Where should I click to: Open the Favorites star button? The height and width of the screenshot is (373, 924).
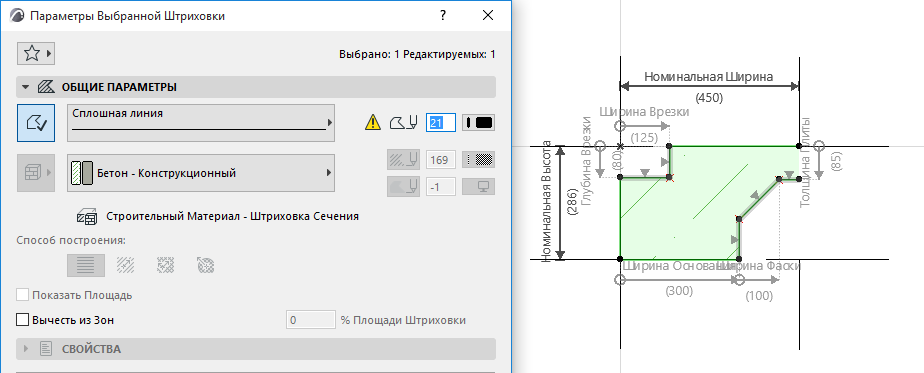coord(36,54)
